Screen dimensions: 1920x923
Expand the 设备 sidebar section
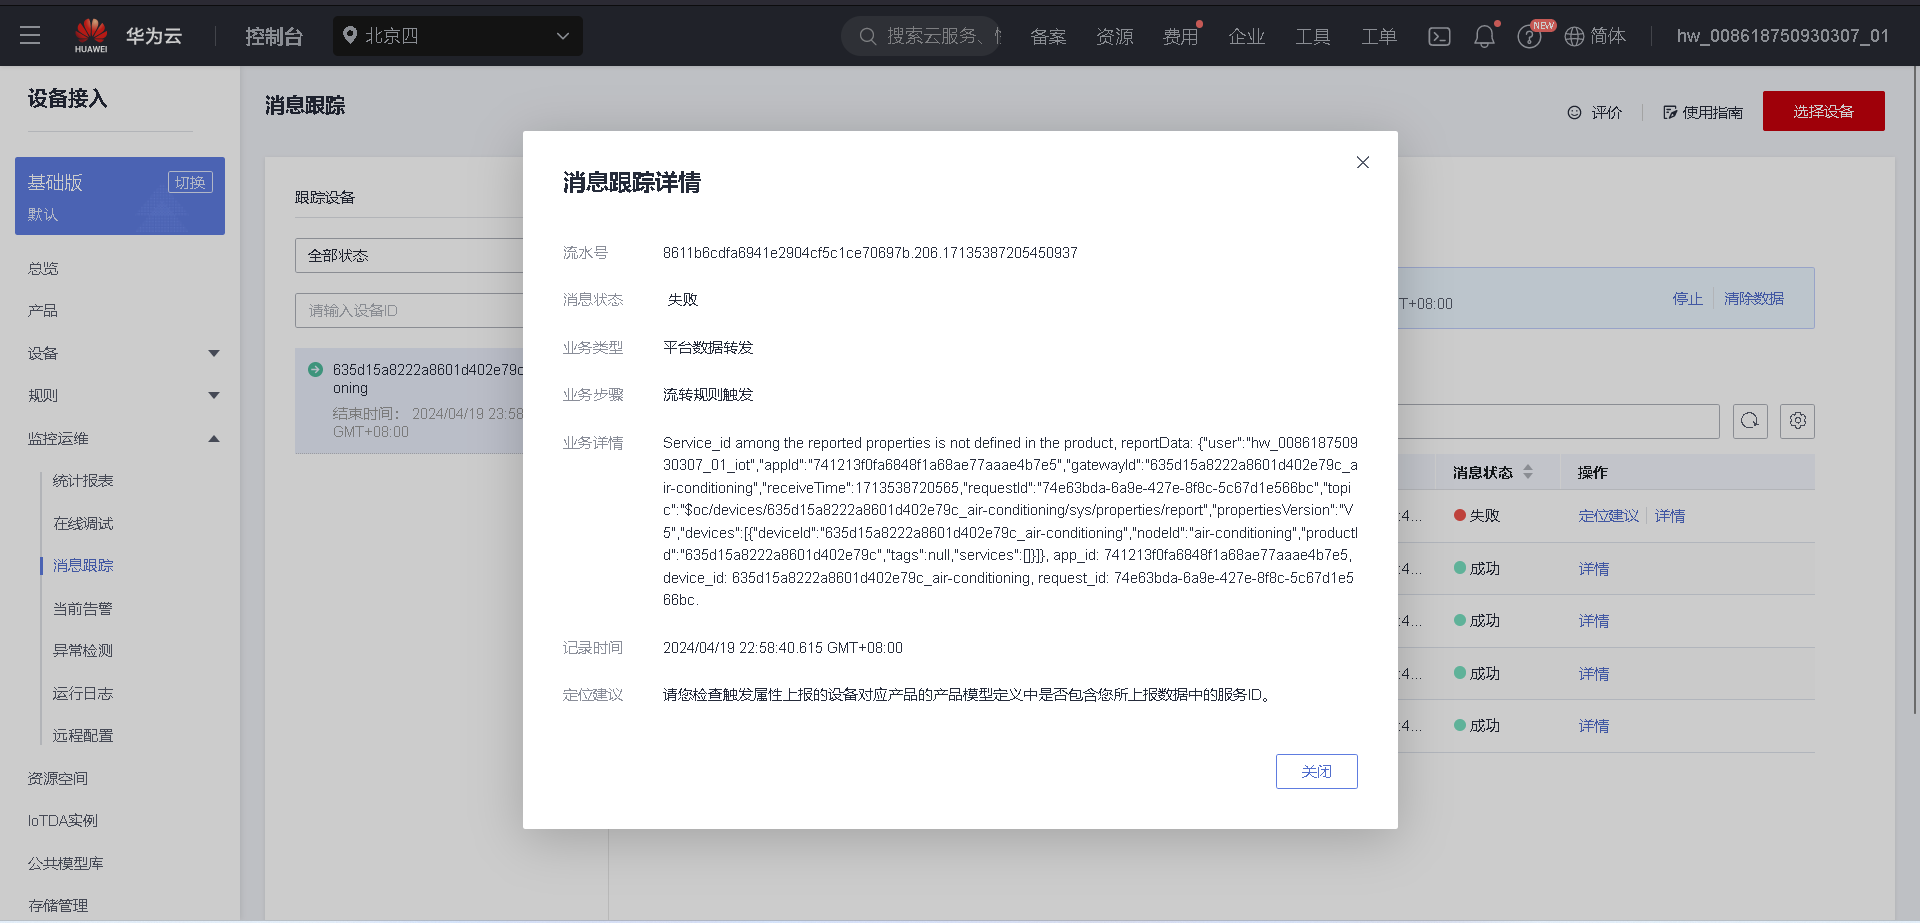click(x=120, y=353)
